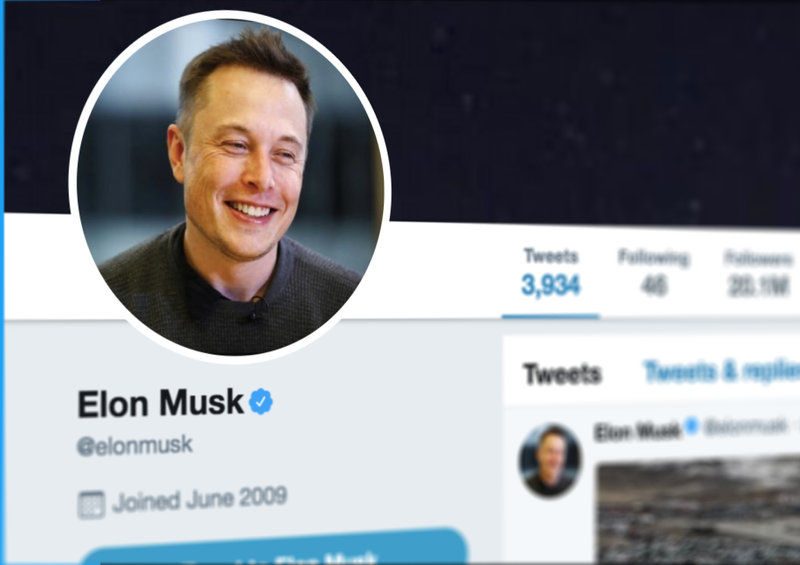The width and height of the screenshot is (800, 565).
Task: Click the blue verified badge beside the profile name
Action: coord(261,401)
